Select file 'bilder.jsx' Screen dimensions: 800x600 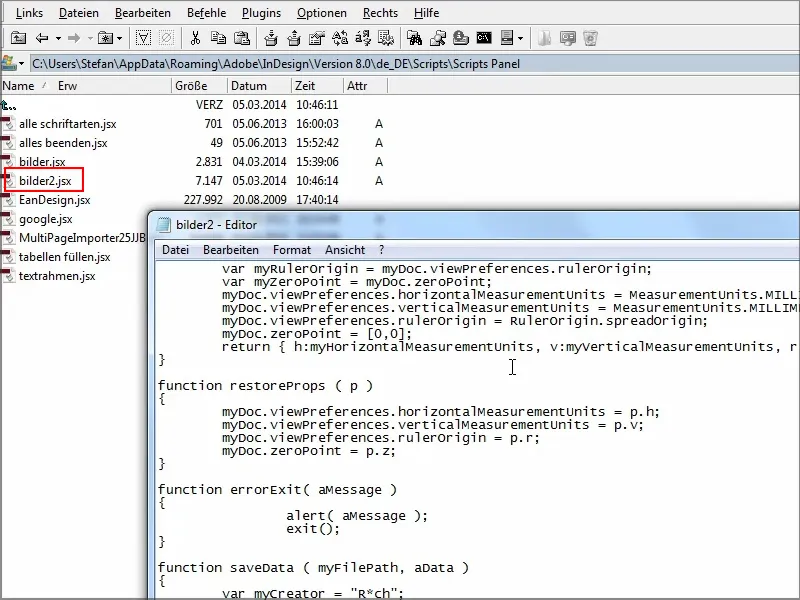[x=42, y=162]
